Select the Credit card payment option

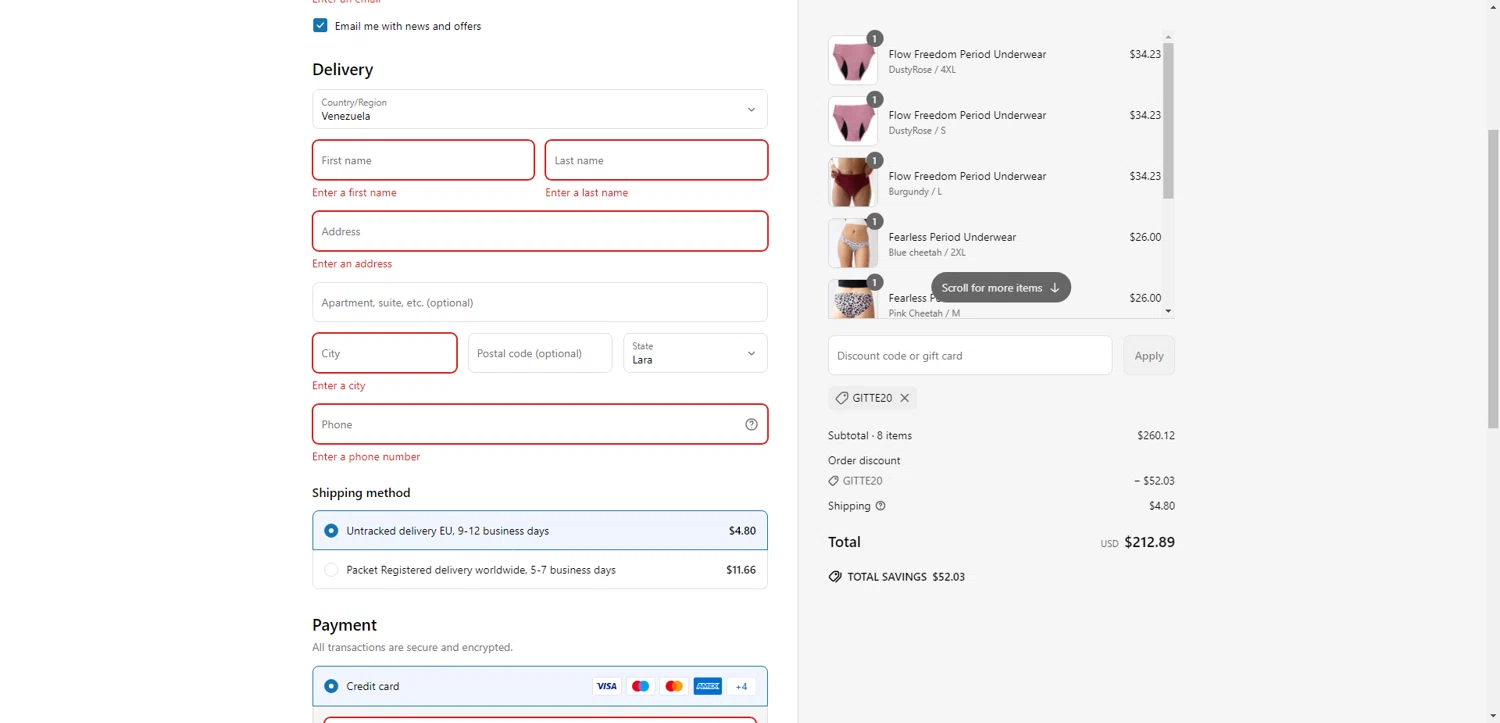tap(540, 686)
